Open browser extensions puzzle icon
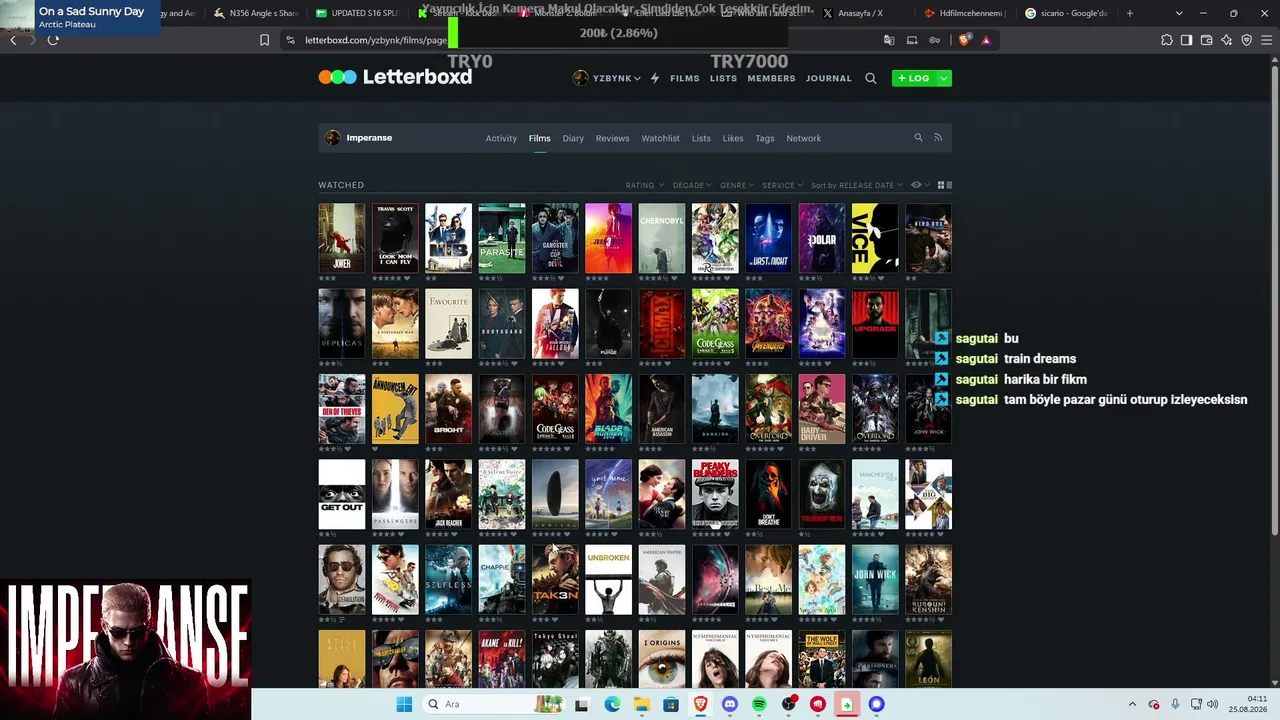 click(x=1166, y=40)
